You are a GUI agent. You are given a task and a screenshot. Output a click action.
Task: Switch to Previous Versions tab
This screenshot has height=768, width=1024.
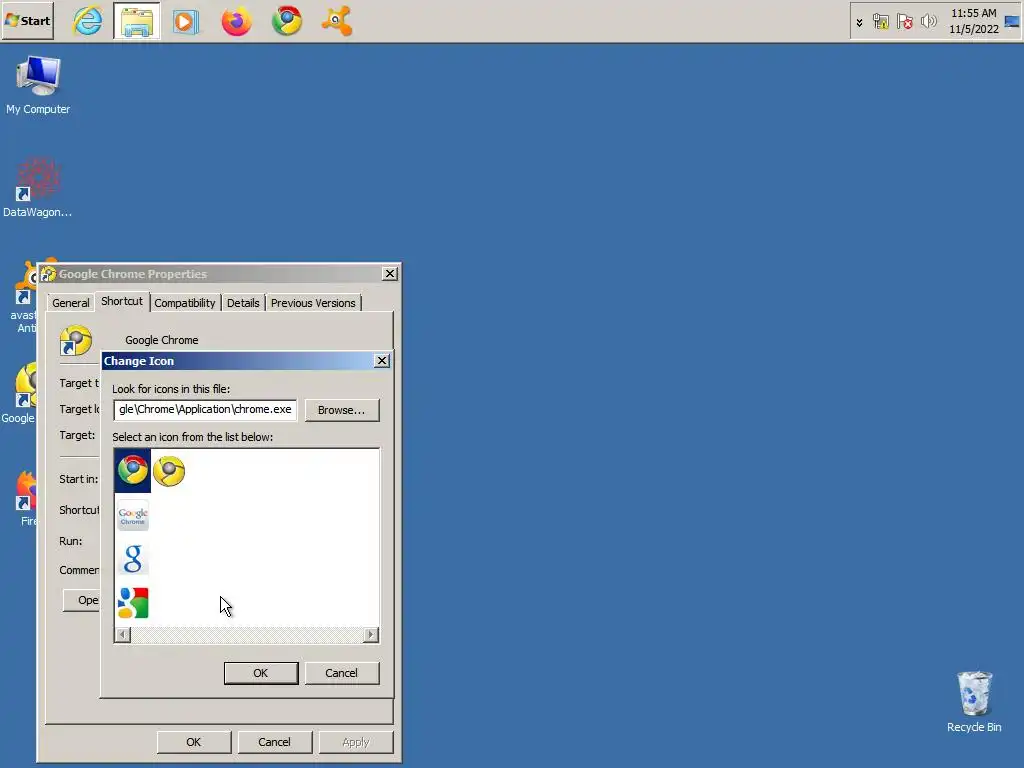(x=313, y=303)
